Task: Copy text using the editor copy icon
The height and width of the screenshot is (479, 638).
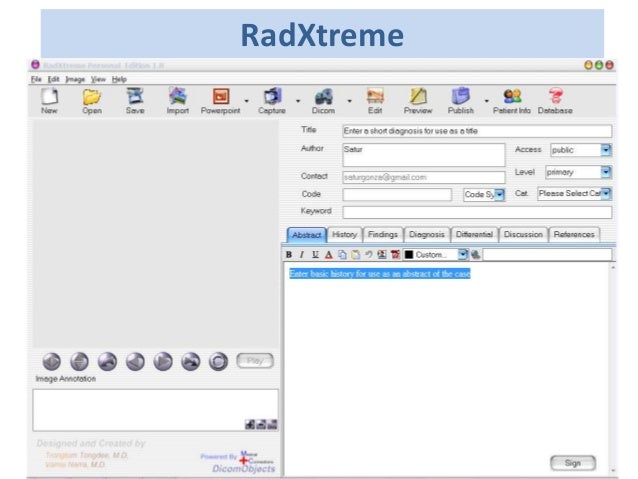Action: [x=342, y=255]
